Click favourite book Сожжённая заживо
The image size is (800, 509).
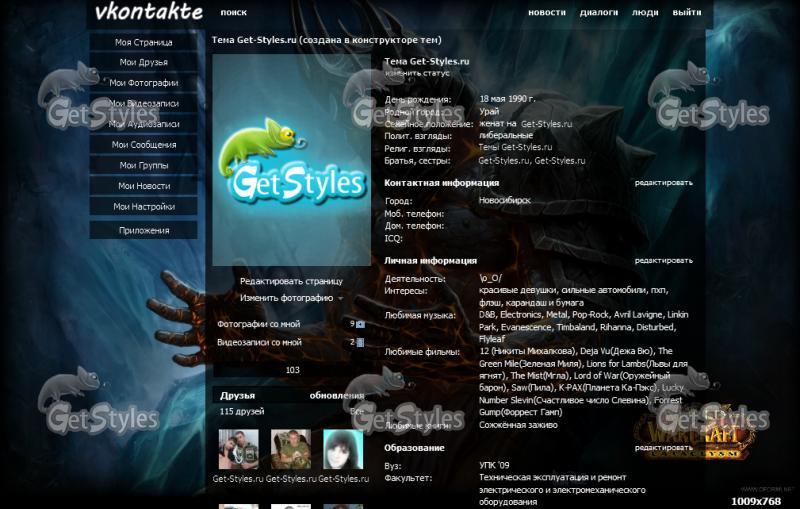tap(518, 425)
